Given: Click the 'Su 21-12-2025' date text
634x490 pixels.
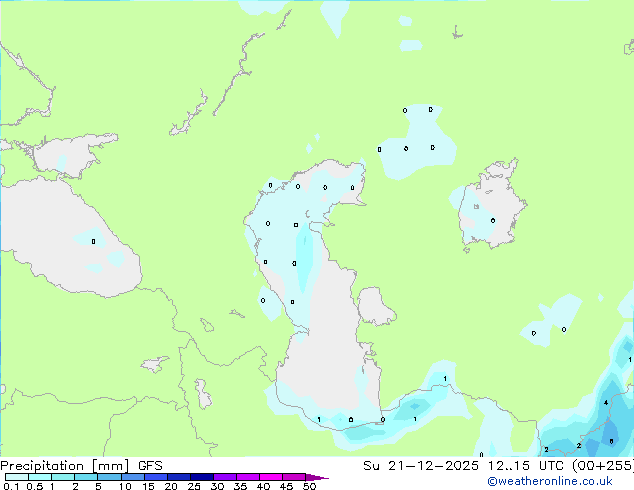Looking at the screenshot, I should (421, 466).
